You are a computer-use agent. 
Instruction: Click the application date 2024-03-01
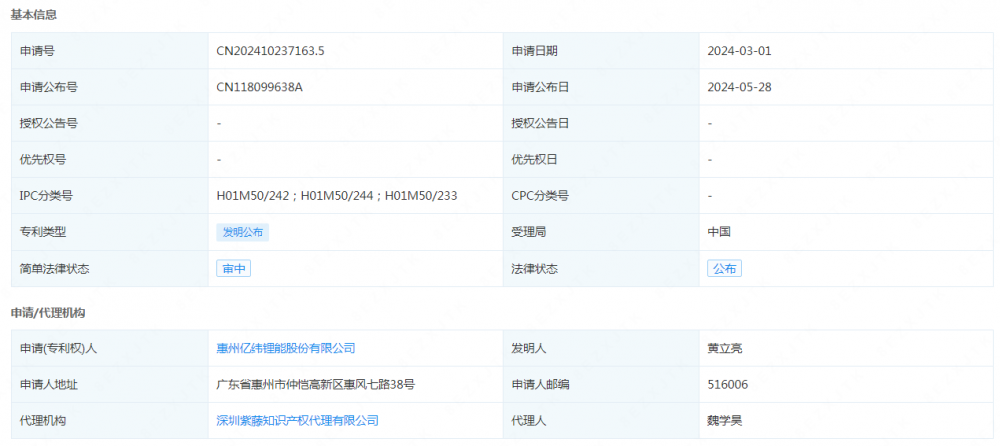coord(739,51)
